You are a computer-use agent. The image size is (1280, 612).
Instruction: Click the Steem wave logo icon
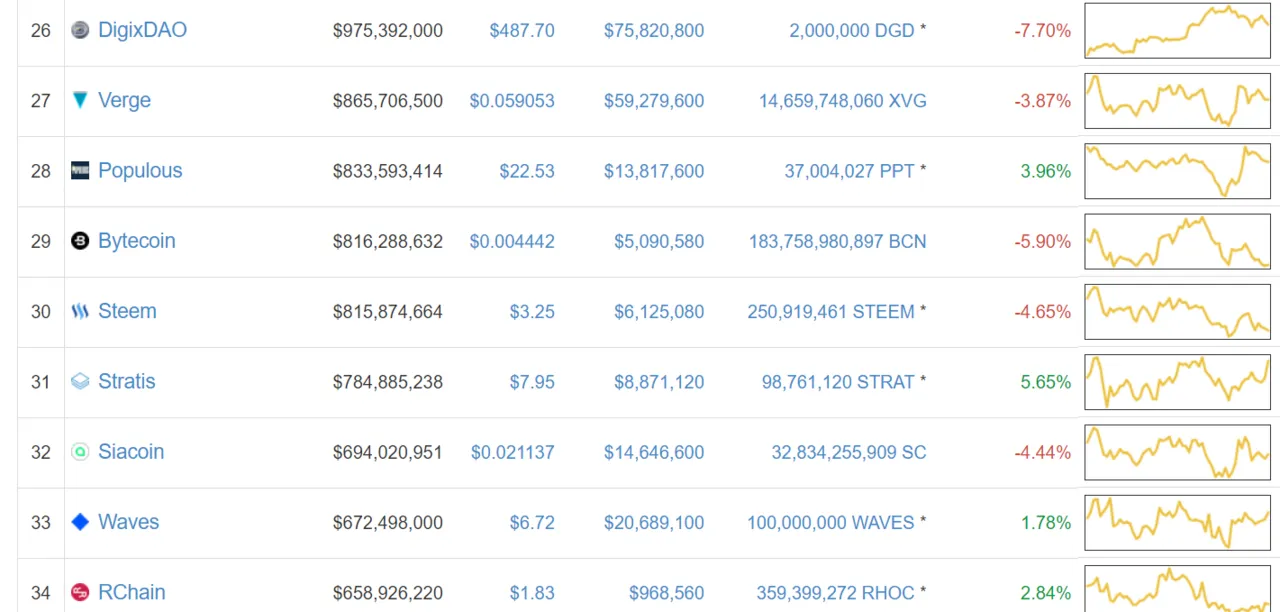click(80, 311)
